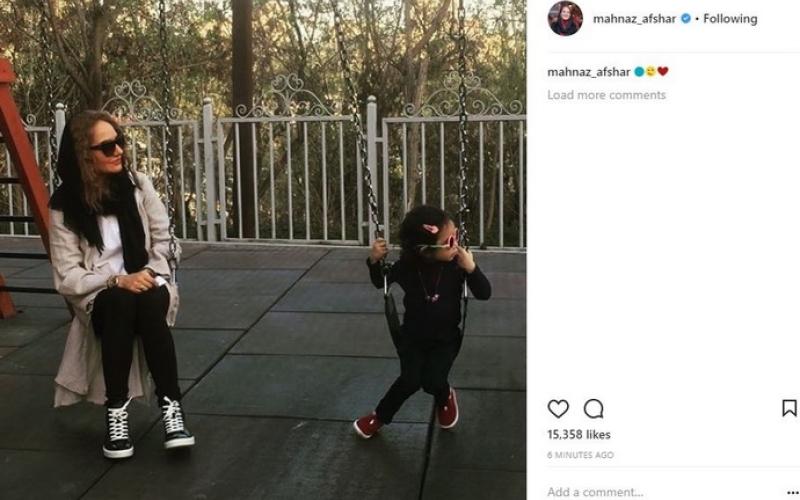
Task: Click the woman sitting on the swing
Action: point(118,283)
